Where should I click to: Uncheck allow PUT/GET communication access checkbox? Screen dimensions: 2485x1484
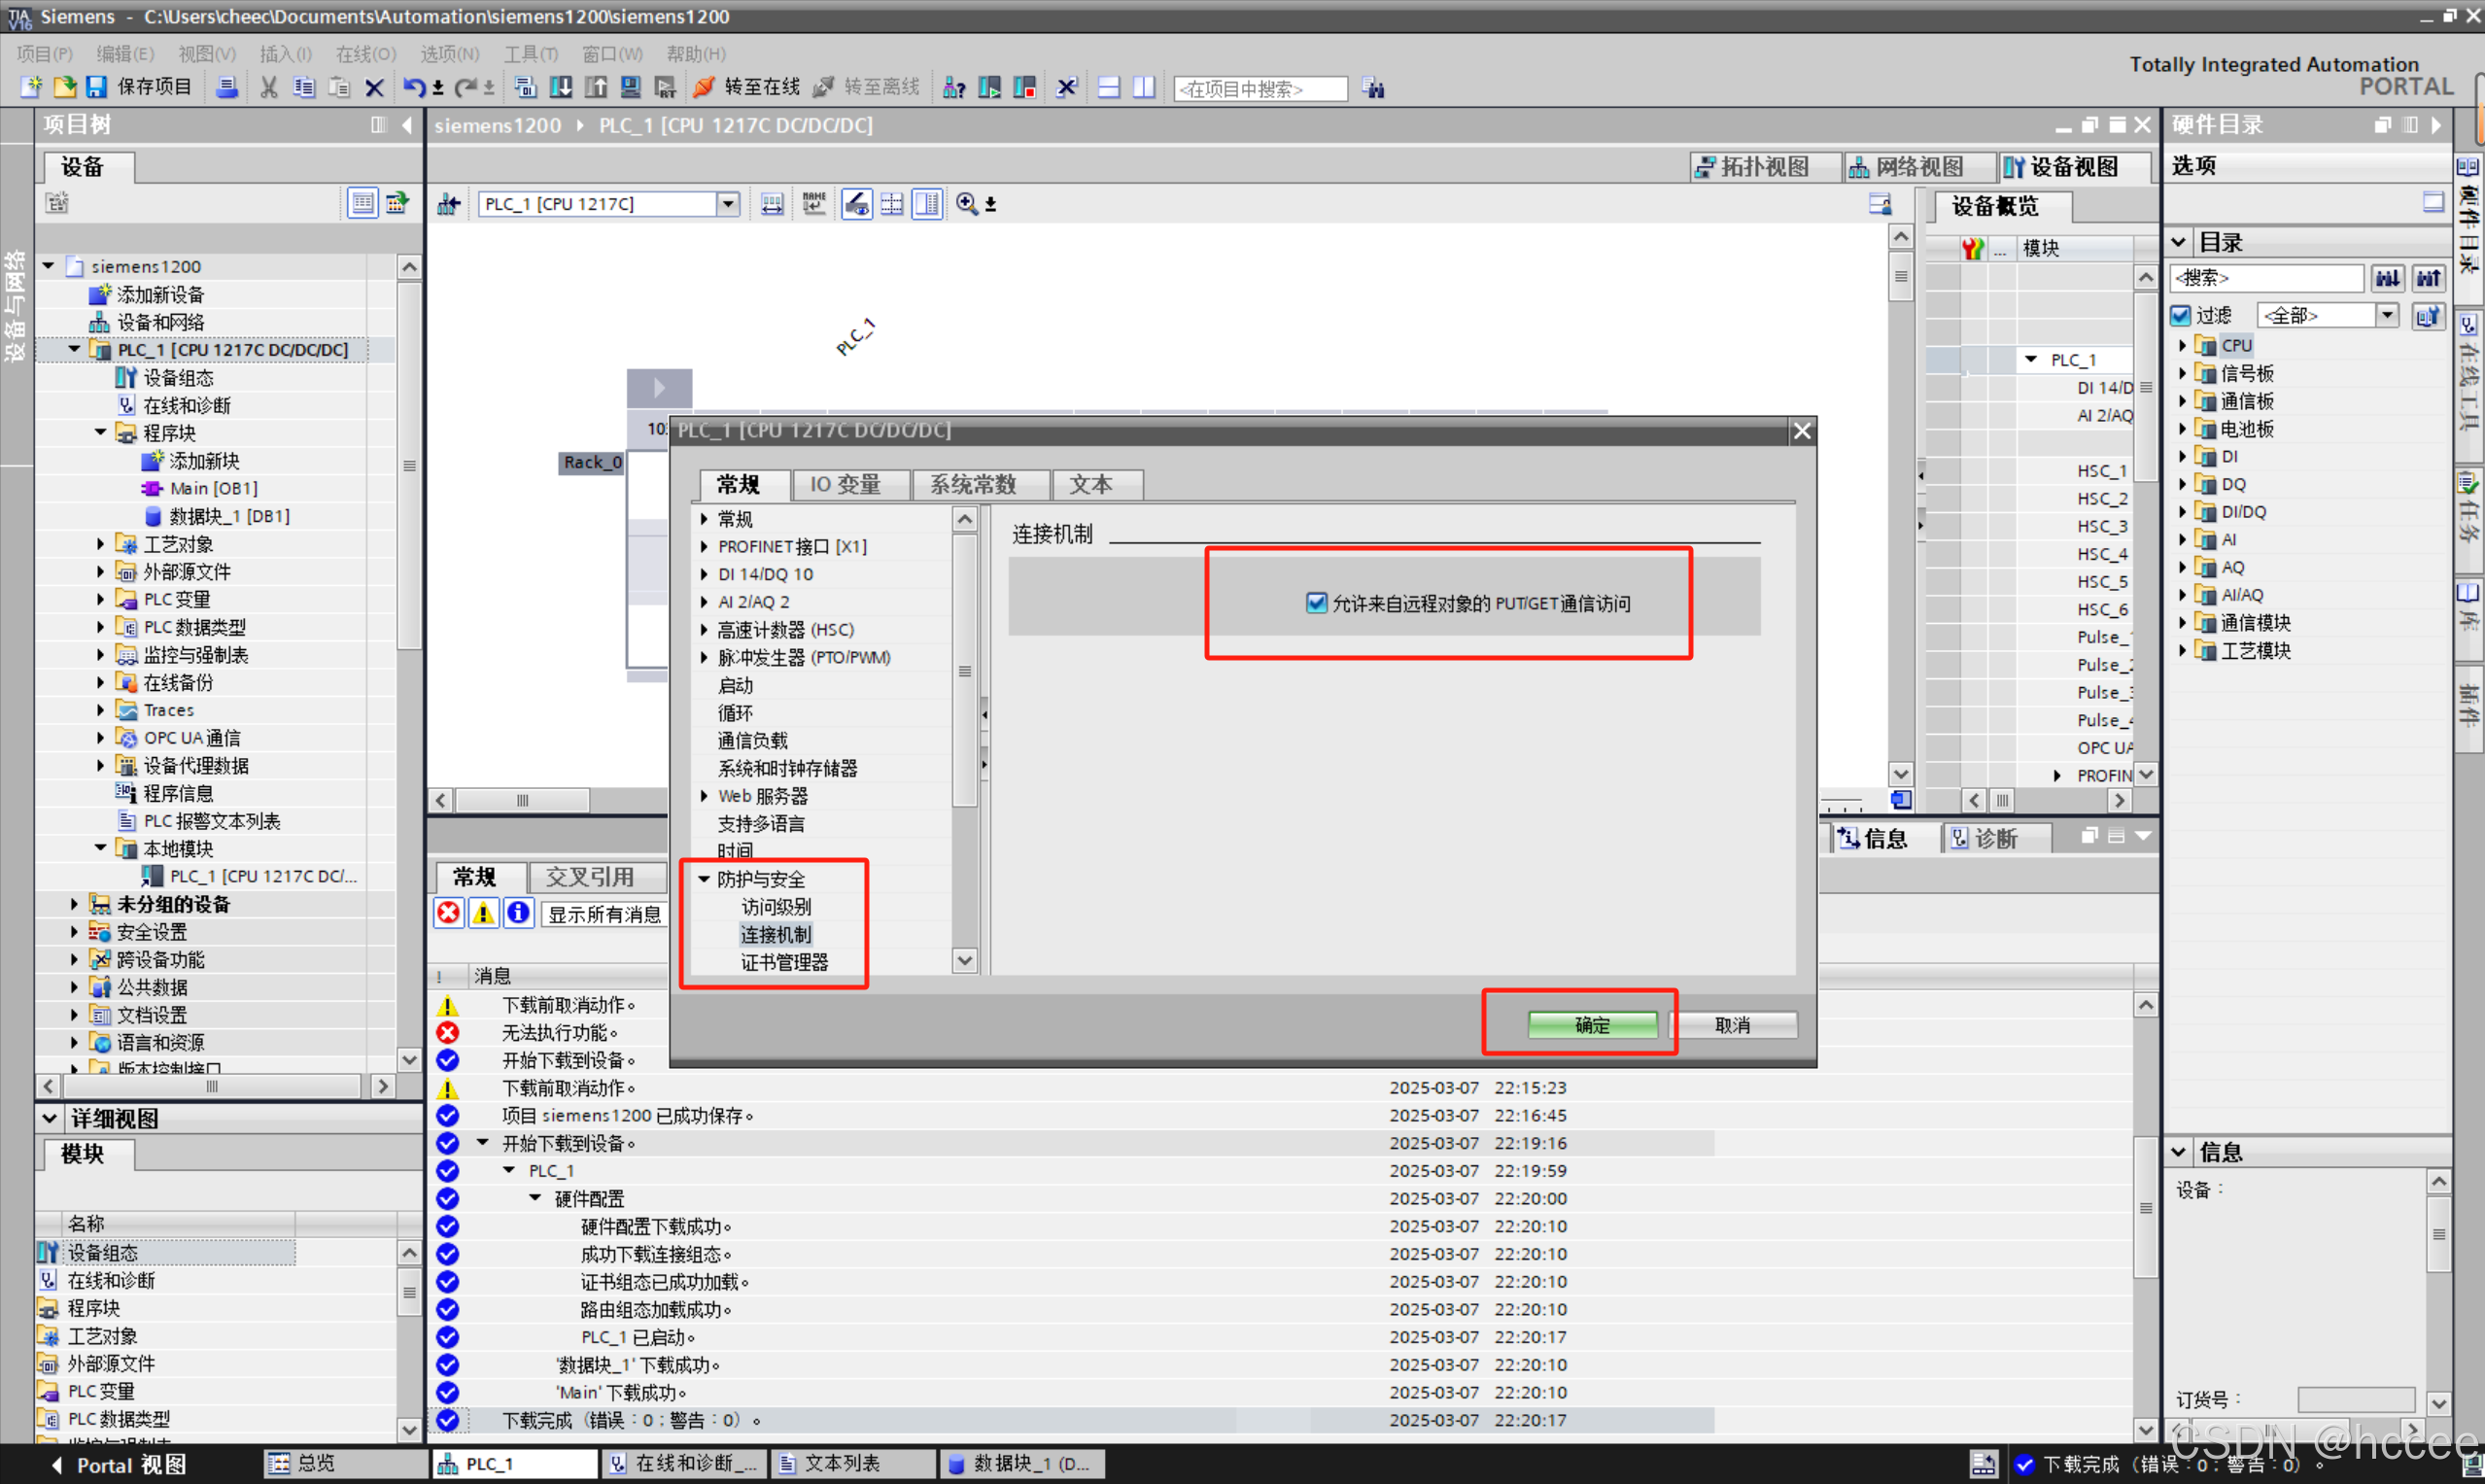(x=1316, y=603)
